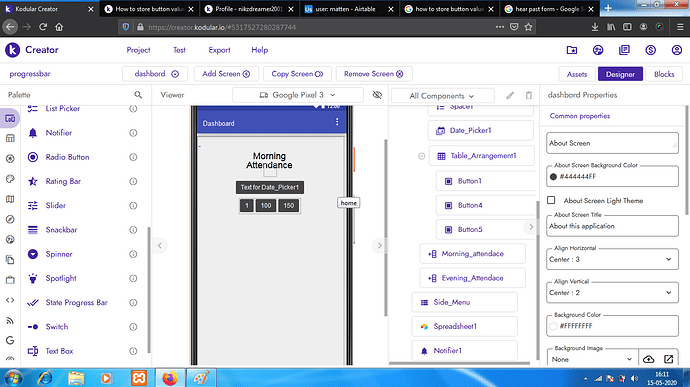Click the Remove Screen button
690x387 pixels.
pos(374,74)
